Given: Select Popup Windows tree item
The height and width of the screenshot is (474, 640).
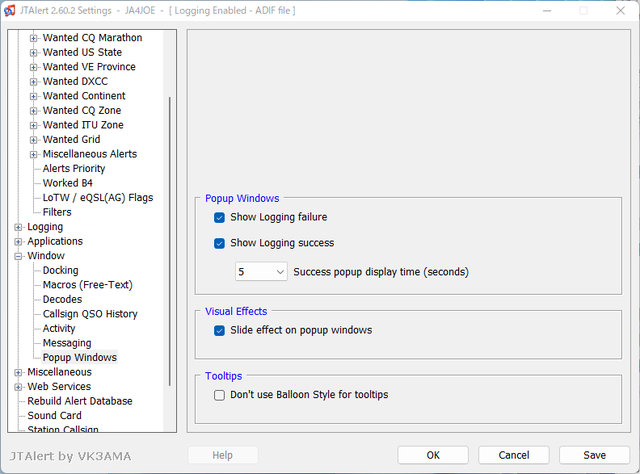Looking at the screenshot, I should tap(80, 358).
